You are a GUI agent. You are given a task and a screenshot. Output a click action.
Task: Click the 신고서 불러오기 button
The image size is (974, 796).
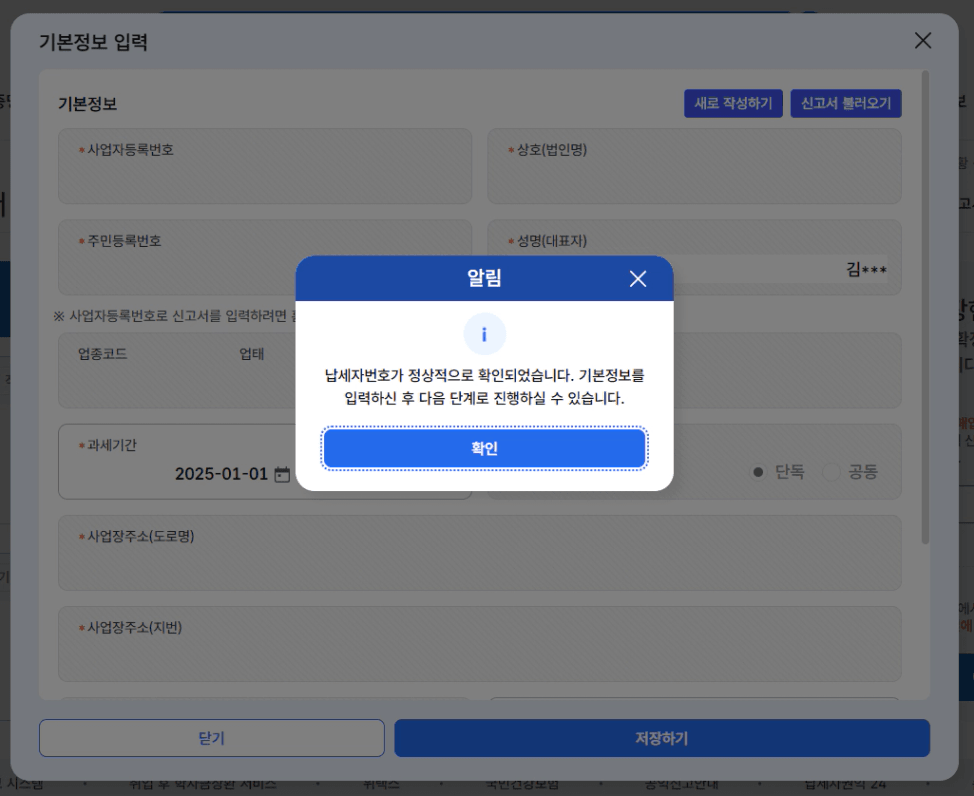point(845,104)
